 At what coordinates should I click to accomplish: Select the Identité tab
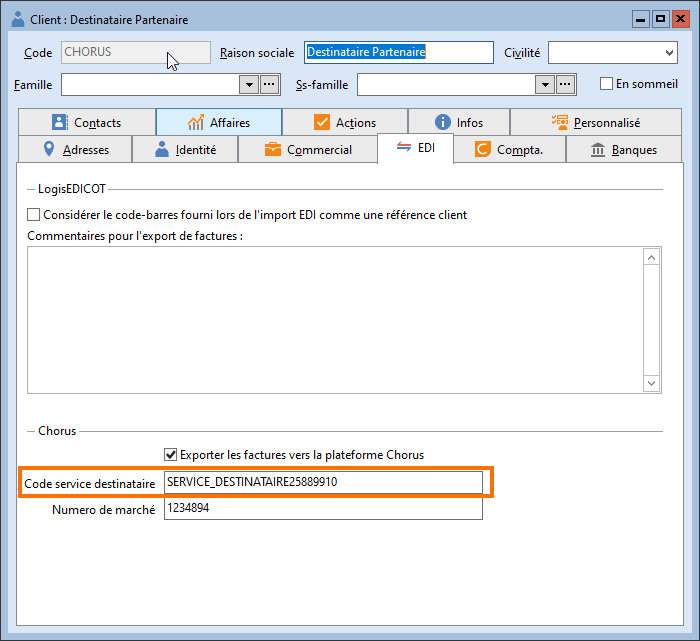185,150
